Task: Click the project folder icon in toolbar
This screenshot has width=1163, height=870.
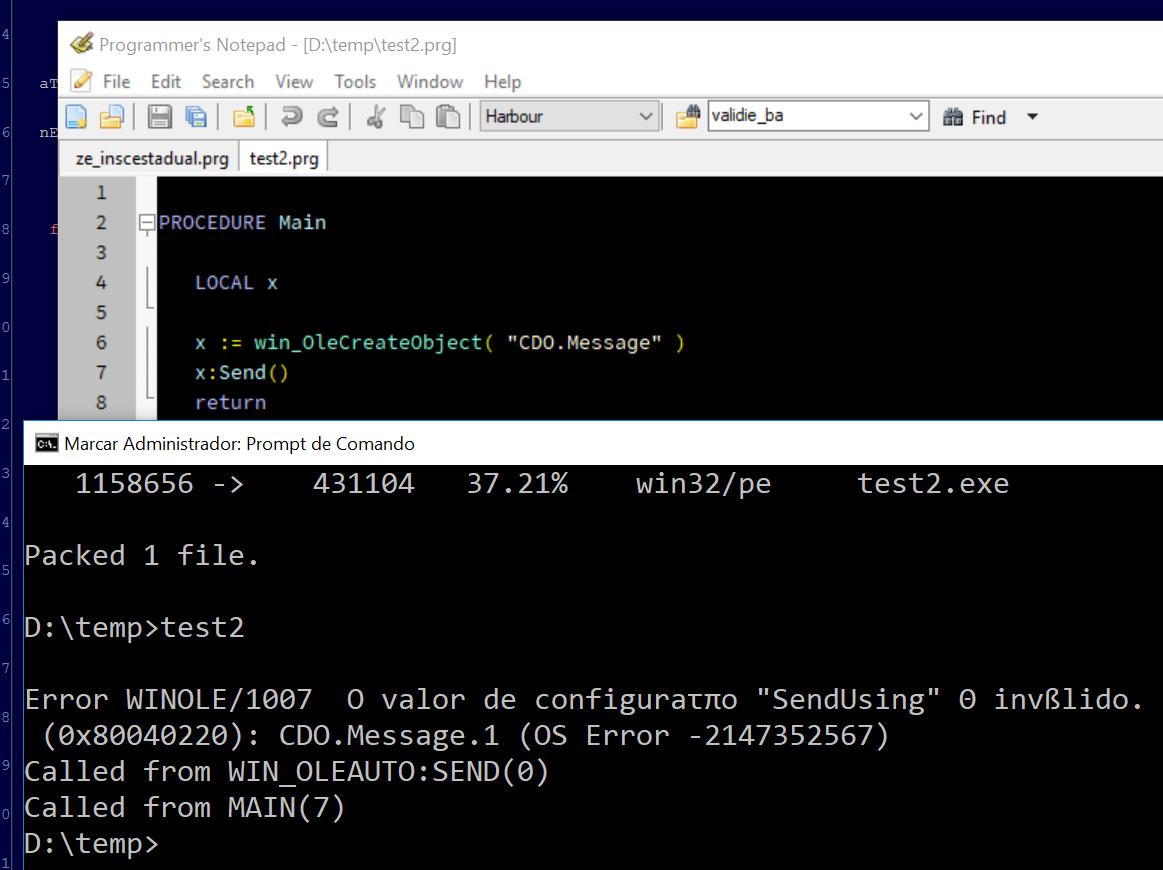Action: [x=244, y=116]
